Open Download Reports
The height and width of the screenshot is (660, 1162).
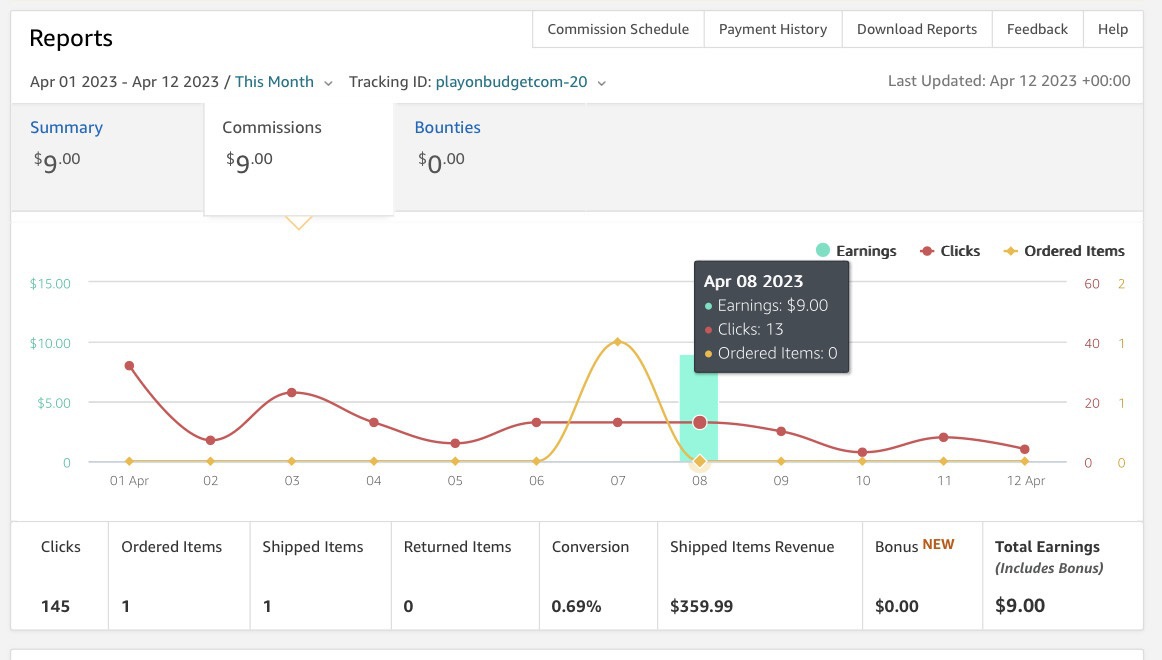[917, 29]
